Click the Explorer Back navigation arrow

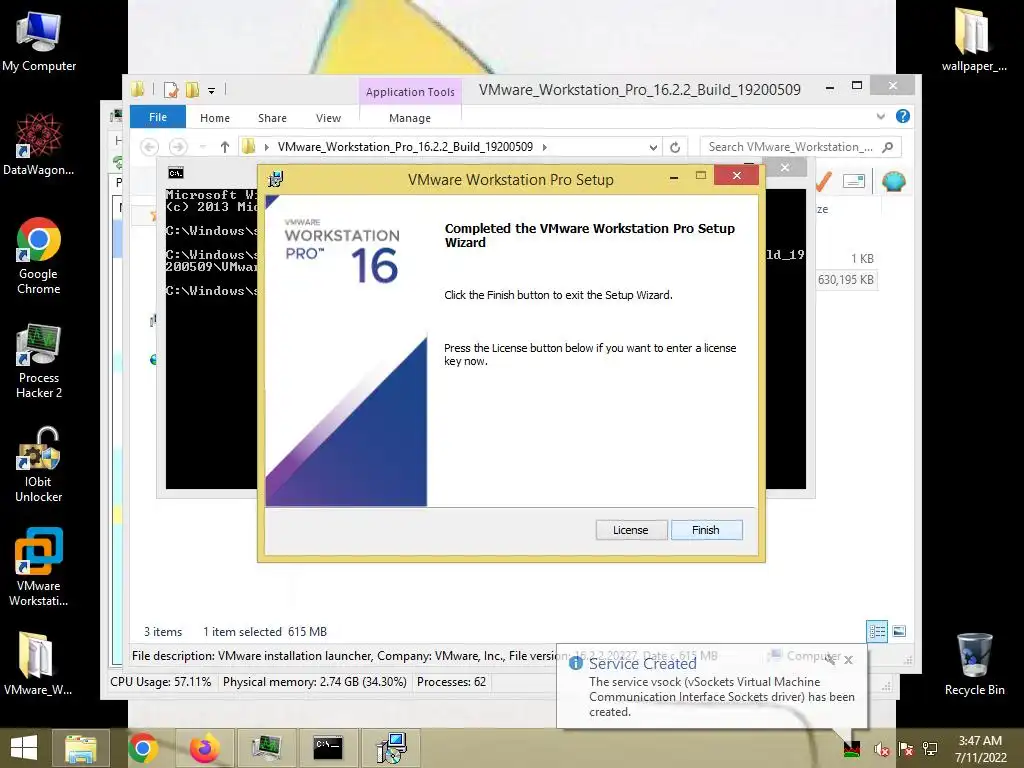150,147
